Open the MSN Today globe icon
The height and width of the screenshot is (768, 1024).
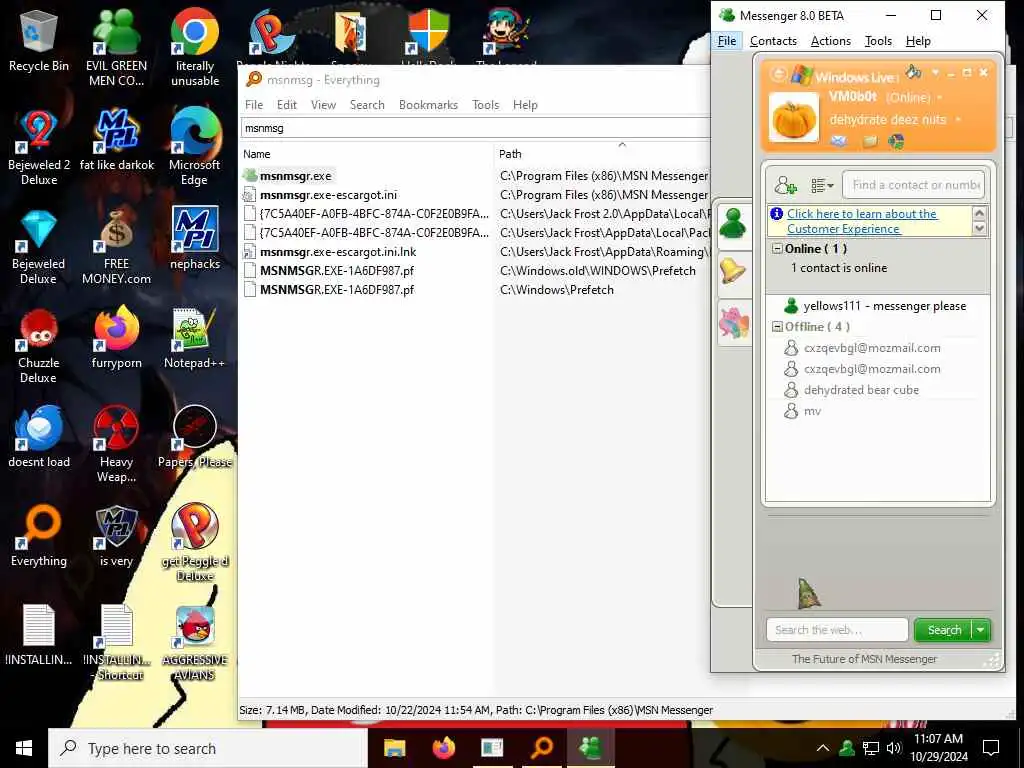(x=896, y=140)
